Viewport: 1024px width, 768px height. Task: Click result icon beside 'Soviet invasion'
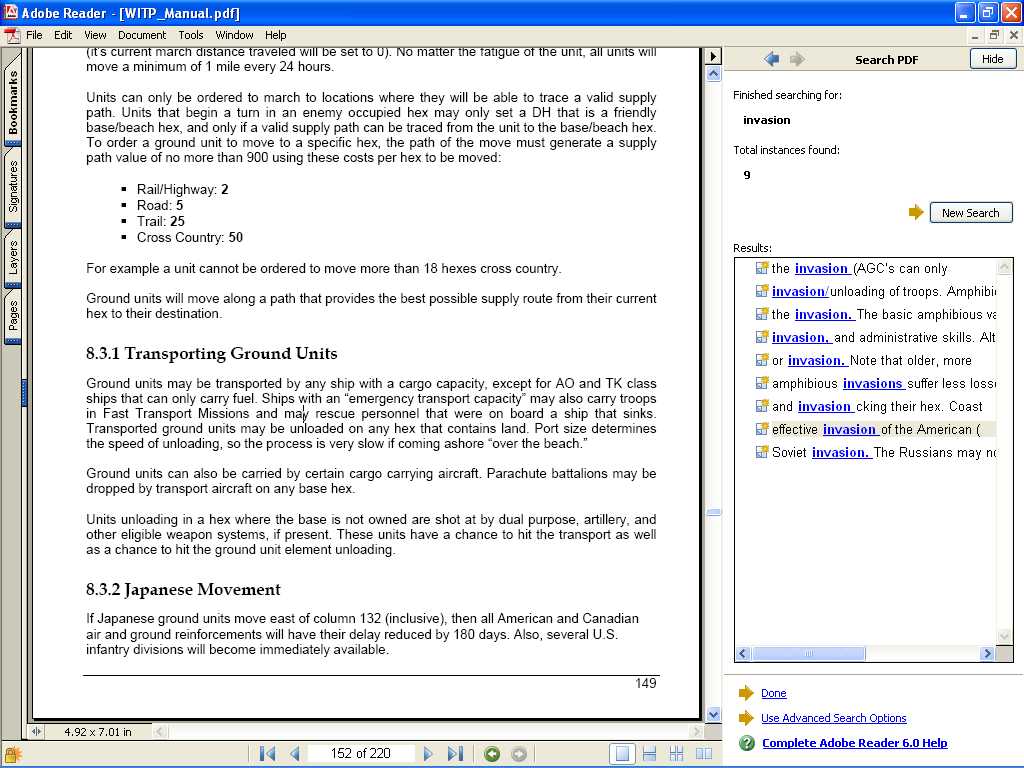(x=761, y=451)
